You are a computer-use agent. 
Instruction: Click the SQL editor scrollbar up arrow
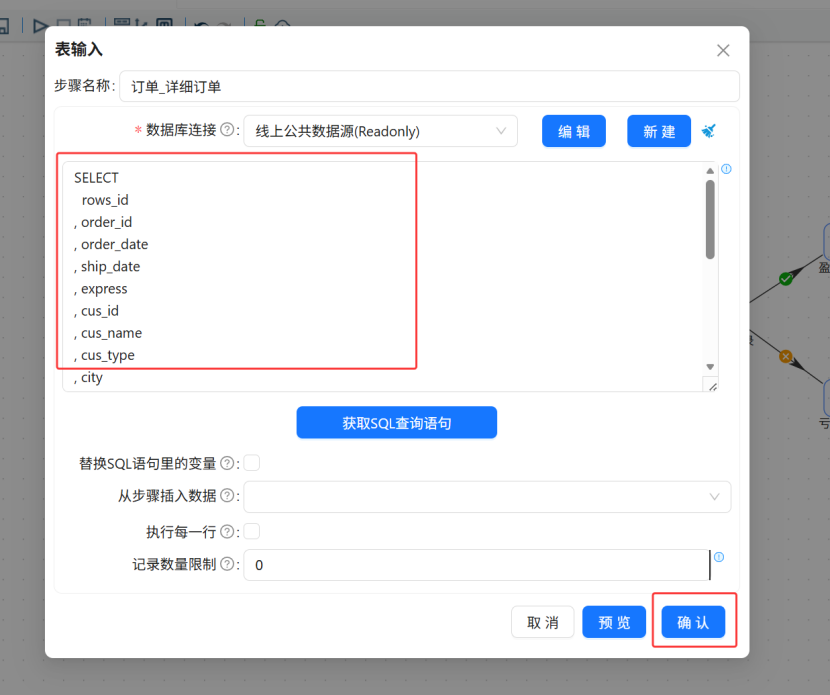[710, 170]
